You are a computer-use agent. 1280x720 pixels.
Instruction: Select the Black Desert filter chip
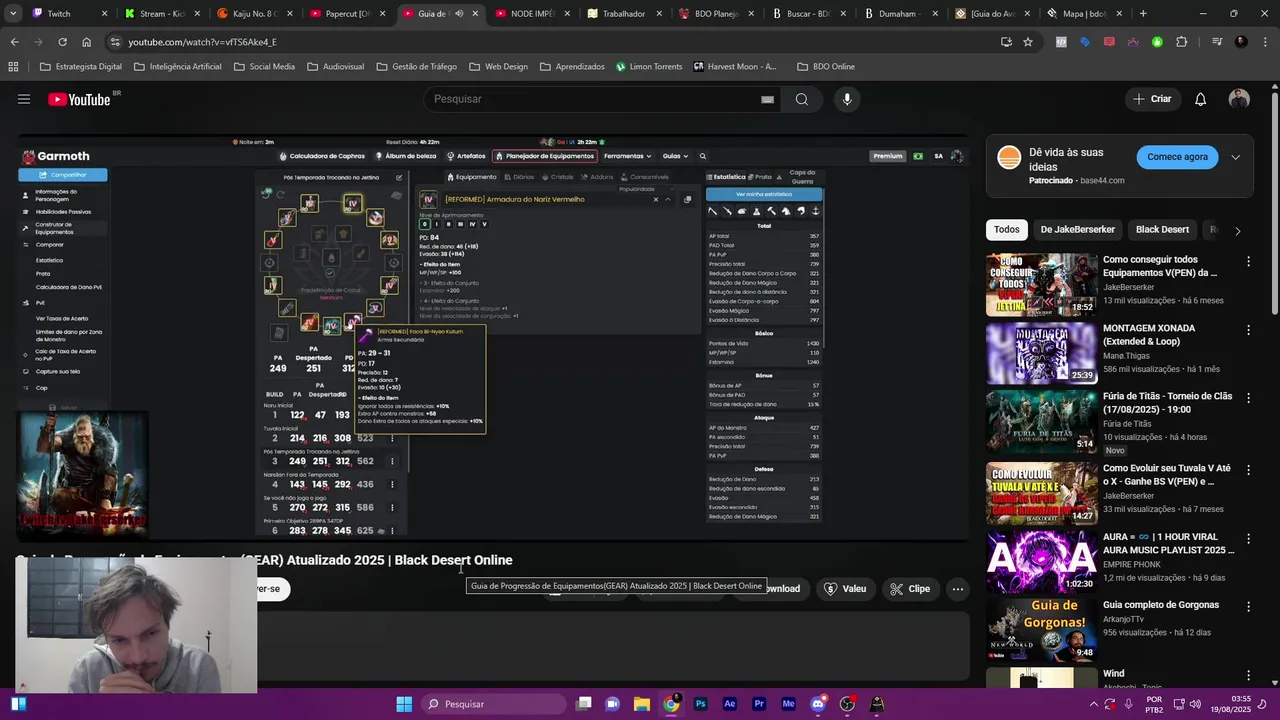click(x=1162, y=229)
